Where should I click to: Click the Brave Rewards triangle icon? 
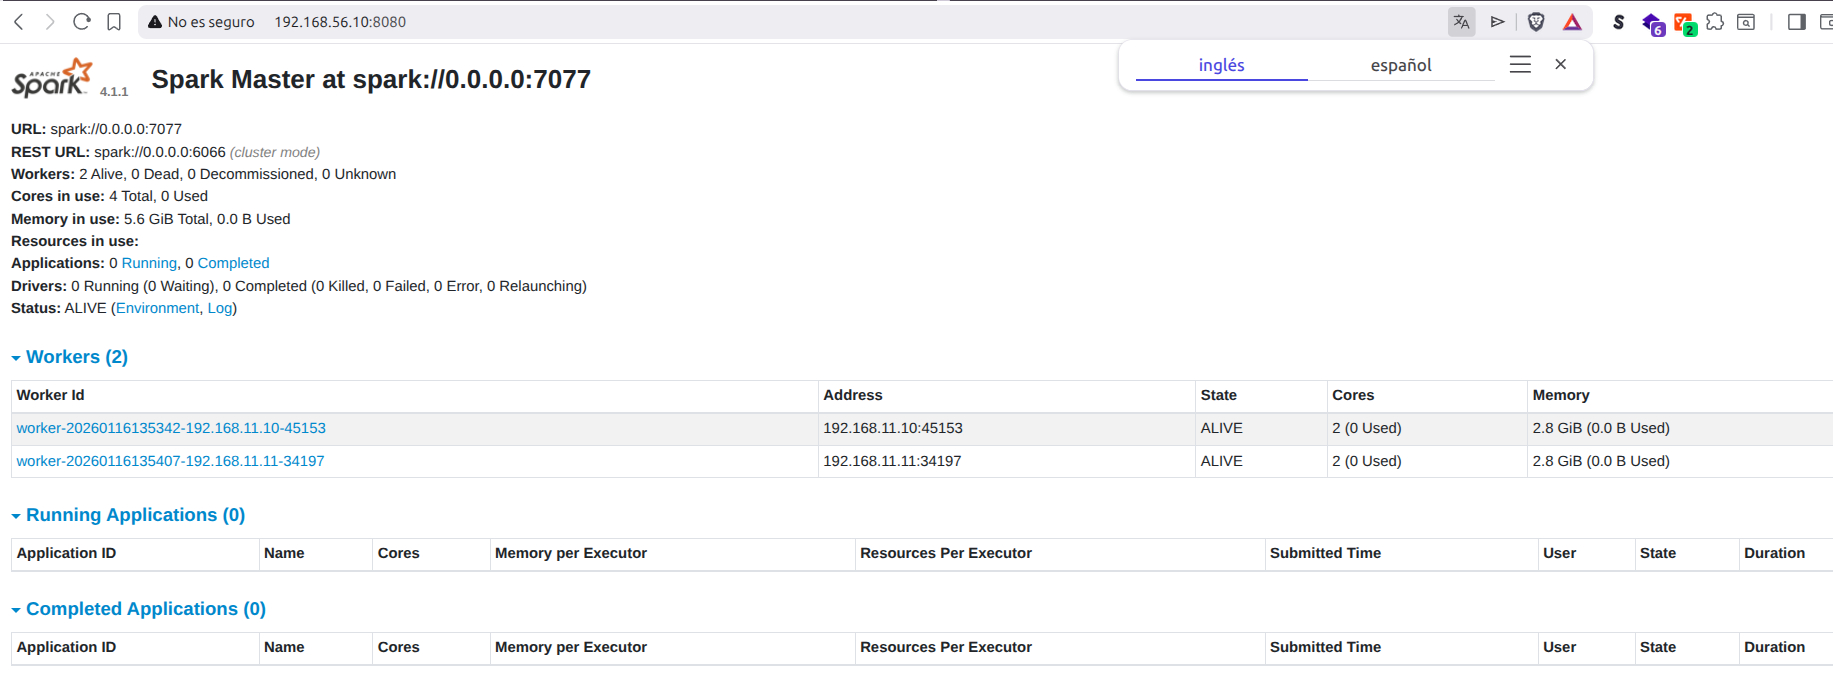(1572, 22)
